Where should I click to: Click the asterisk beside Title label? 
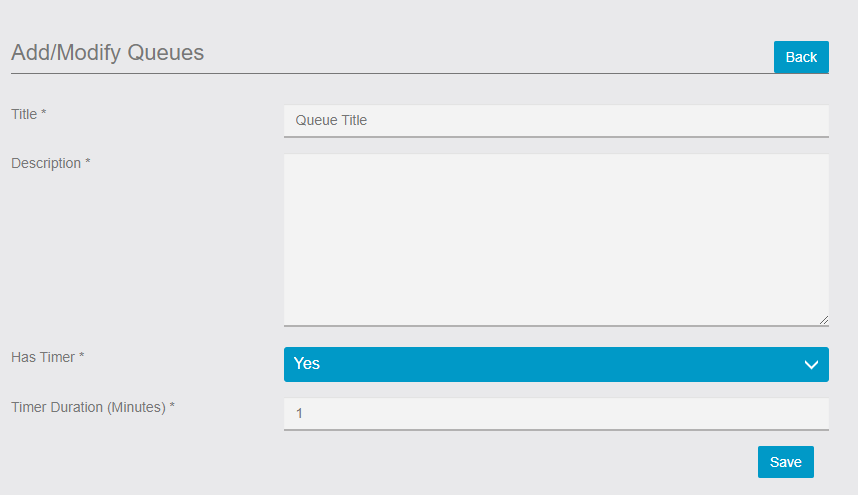coord(44,112)
